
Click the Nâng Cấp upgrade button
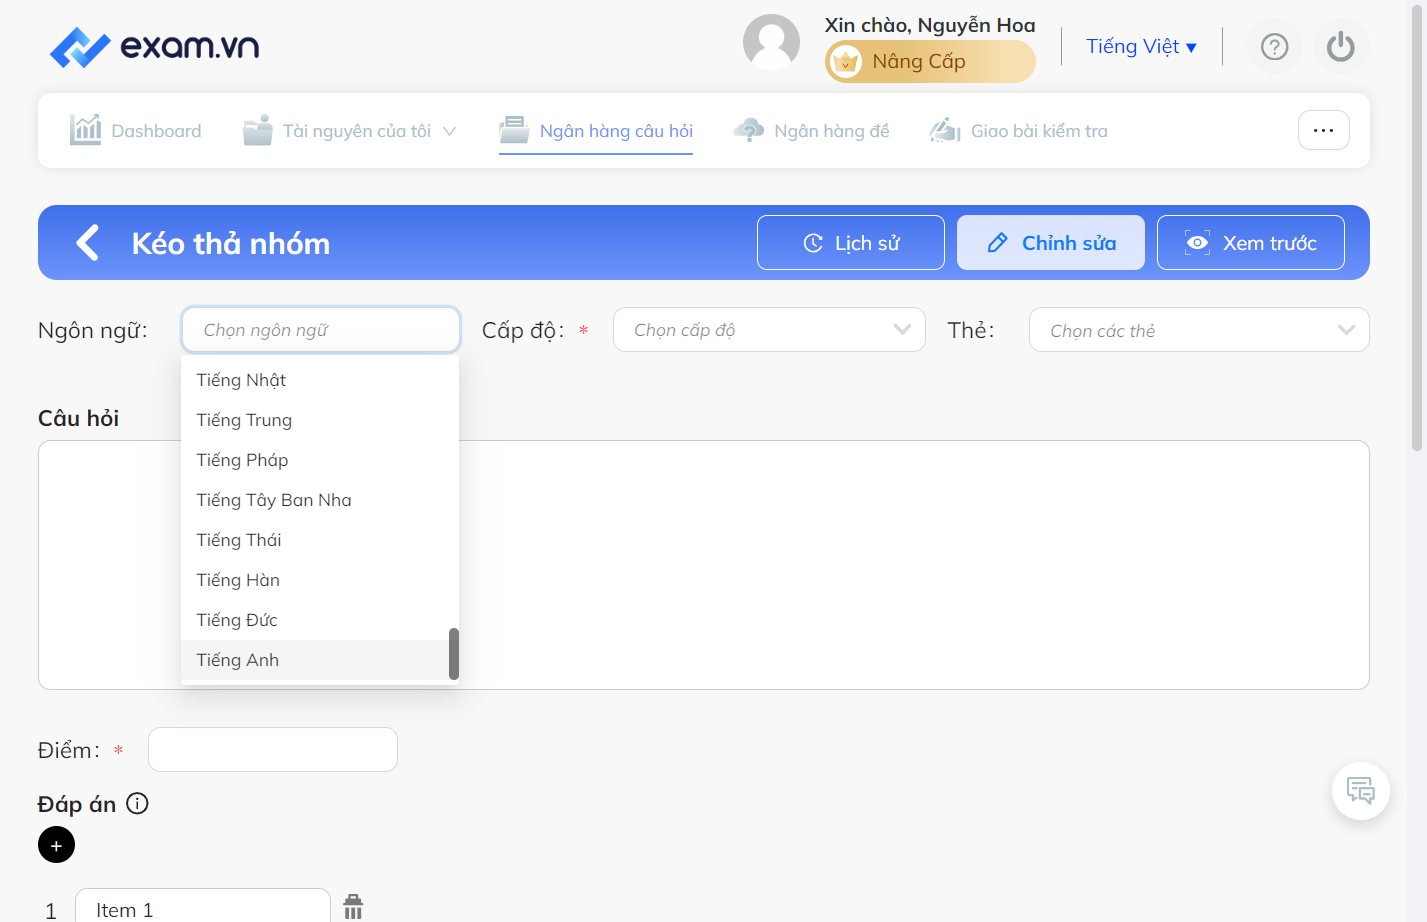tap(930, 62)
